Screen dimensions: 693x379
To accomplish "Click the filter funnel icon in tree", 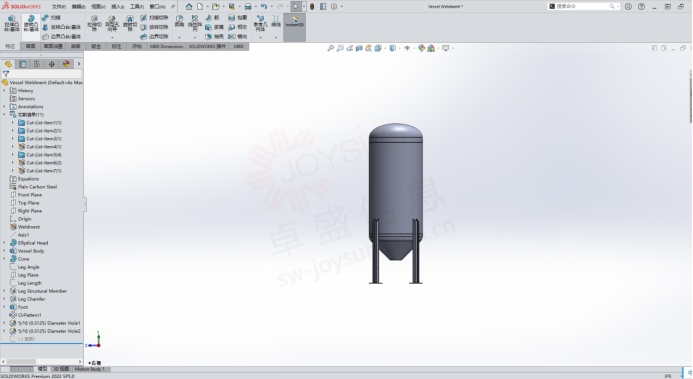I will [x=6, y=74].
